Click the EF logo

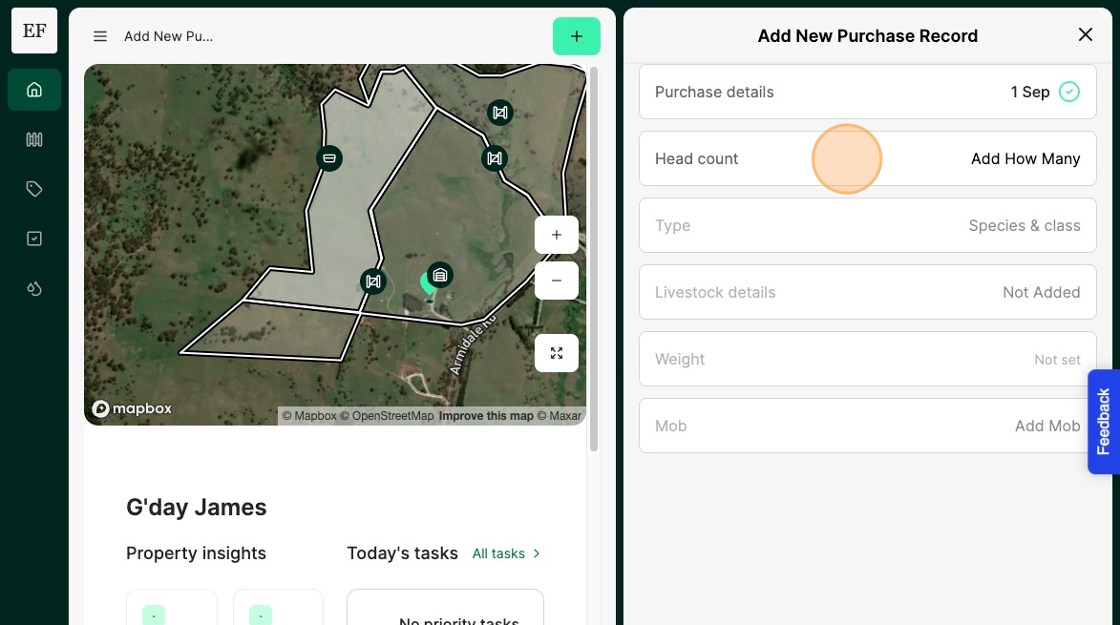coord(34,31)
